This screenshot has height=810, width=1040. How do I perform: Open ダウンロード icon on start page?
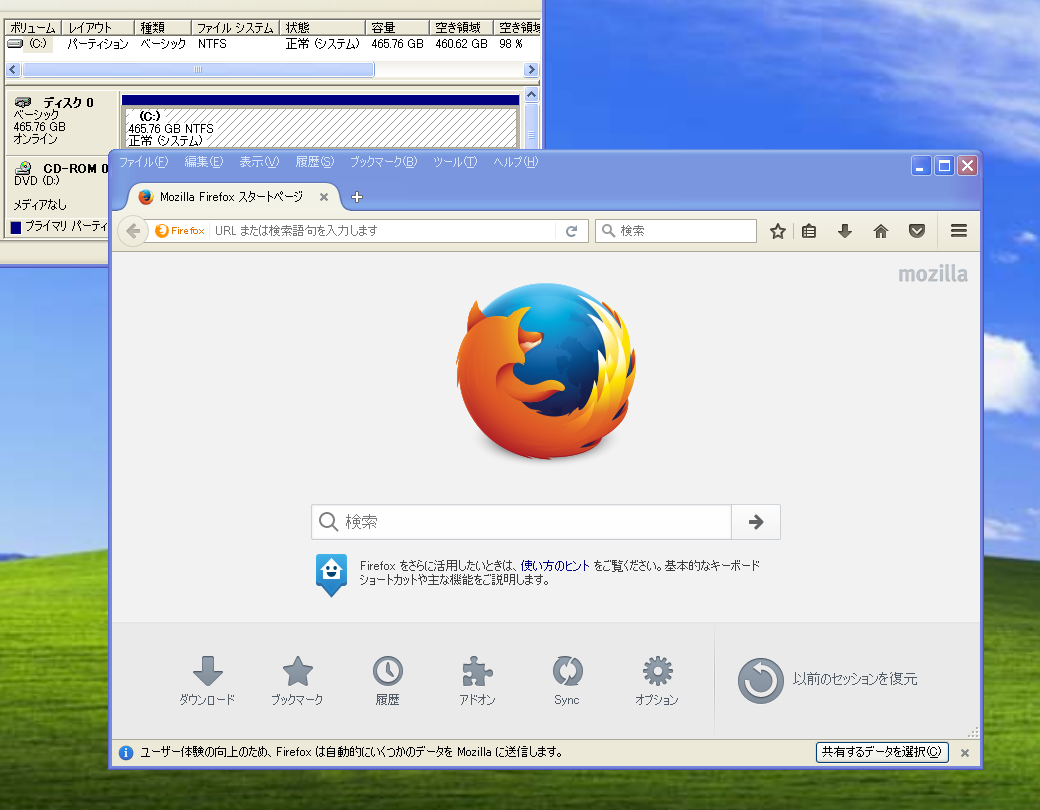(208, 681)
